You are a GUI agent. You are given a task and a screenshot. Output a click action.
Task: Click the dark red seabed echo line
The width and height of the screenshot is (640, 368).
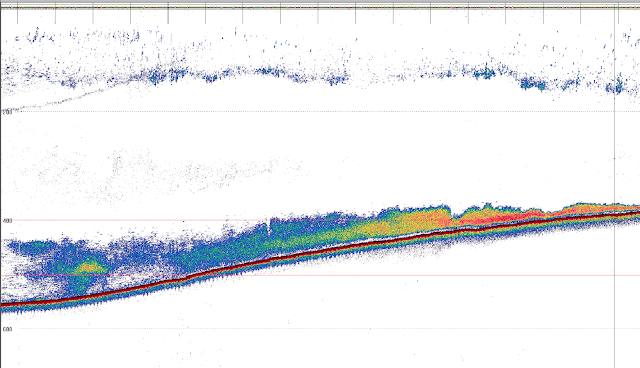tap(320, 251)
